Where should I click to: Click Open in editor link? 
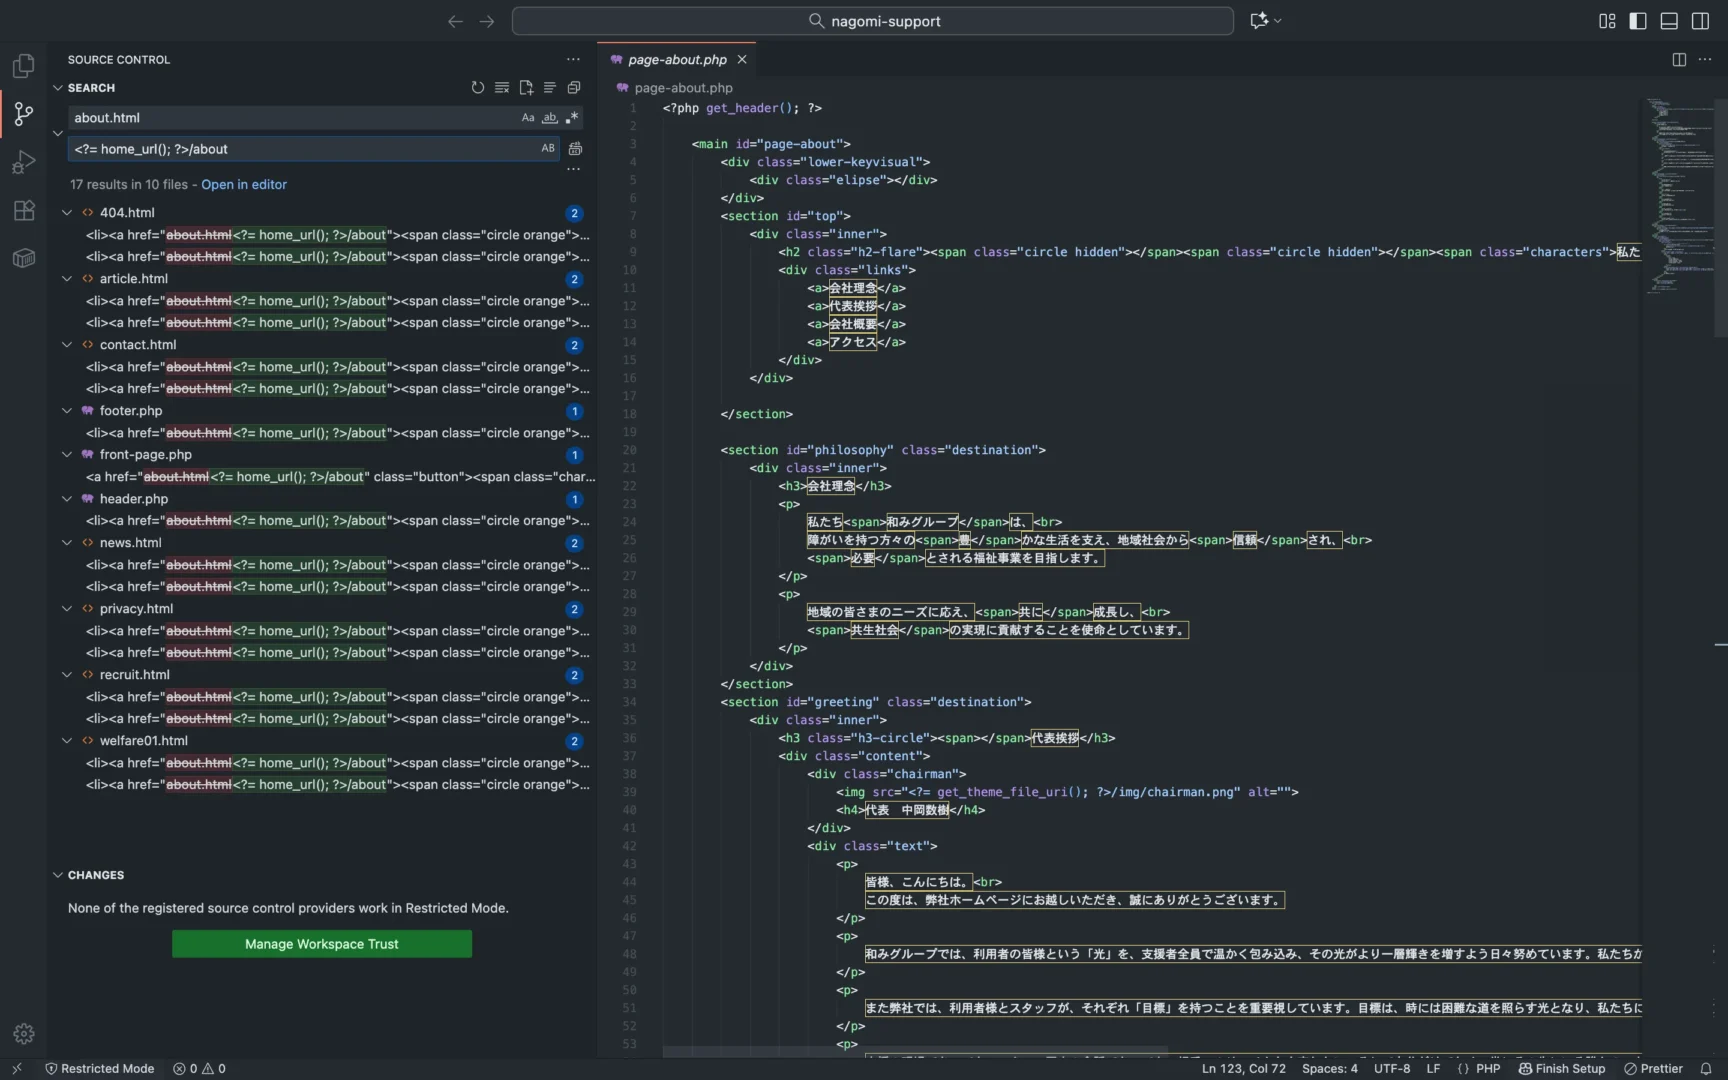click(244, 185)
